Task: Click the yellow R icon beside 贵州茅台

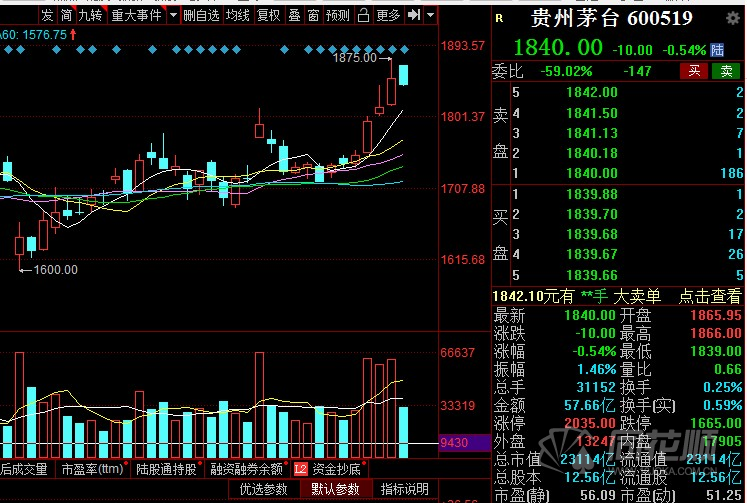Action: tap(499, 19)
